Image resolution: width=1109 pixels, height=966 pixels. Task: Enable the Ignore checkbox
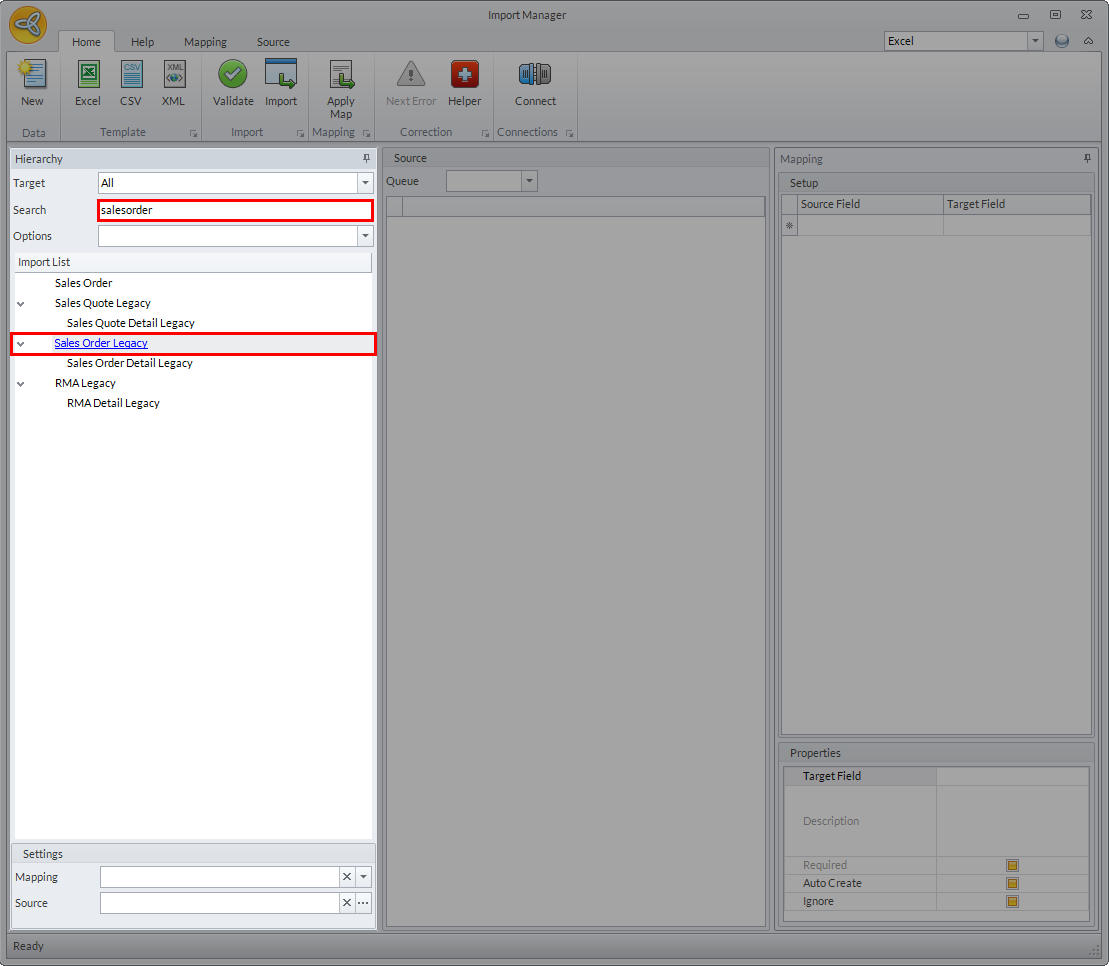[x=1012, y=902]
